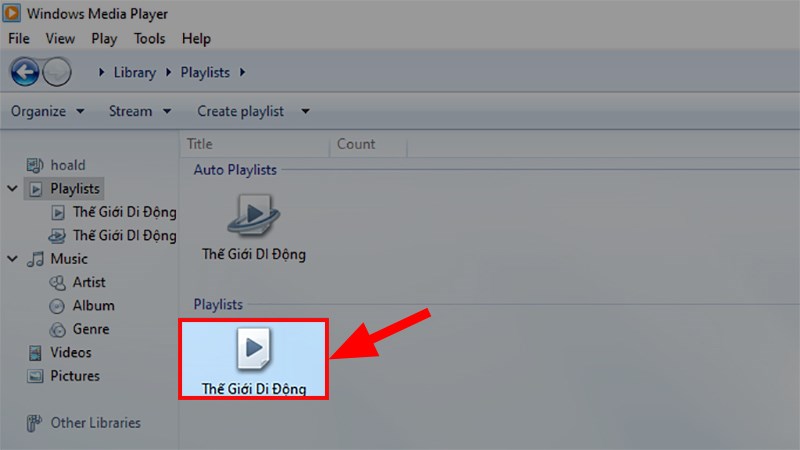Image resolution: width=800 pixels, height=450 pixels.
Task: Open the File menu
Action: (19, 39)
